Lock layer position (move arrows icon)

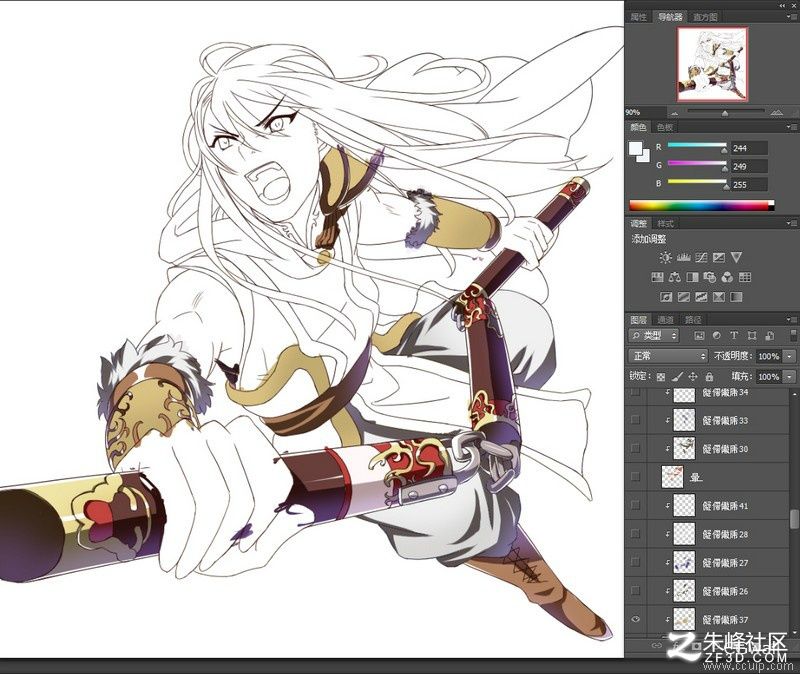[693, 377]
